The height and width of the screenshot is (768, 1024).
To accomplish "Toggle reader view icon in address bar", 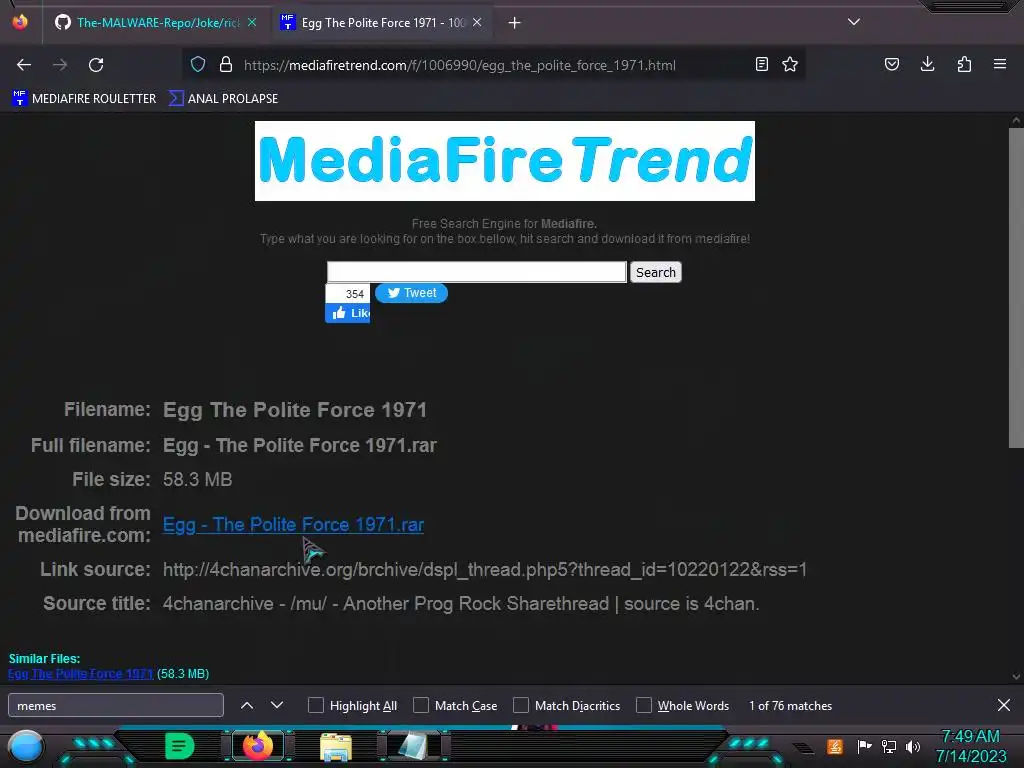I will (761, 64).
